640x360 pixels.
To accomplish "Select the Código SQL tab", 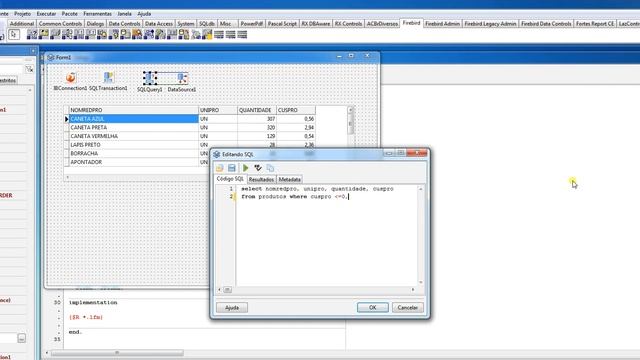I will (x=230, y=179).
